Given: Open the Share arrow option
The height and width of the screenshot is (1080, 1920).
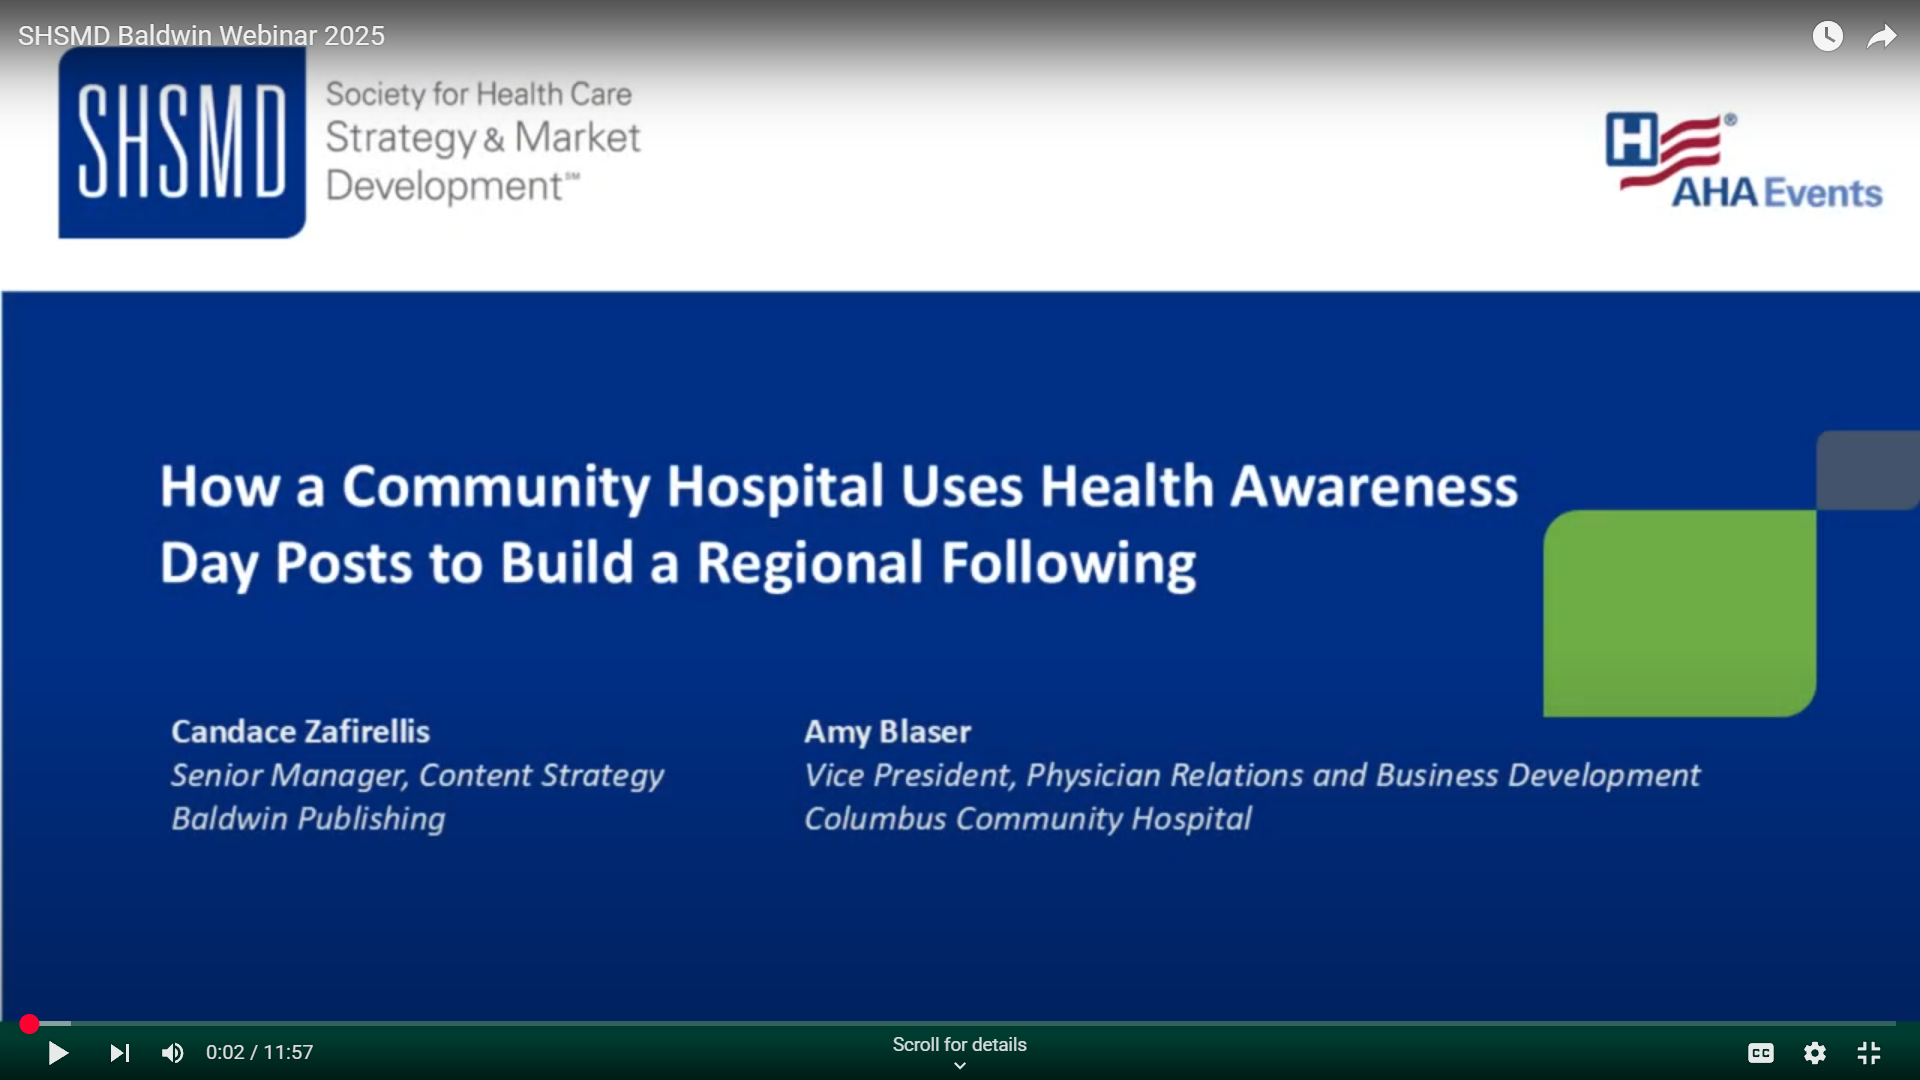Looking at the screenshot, I should click(1882, 36).
